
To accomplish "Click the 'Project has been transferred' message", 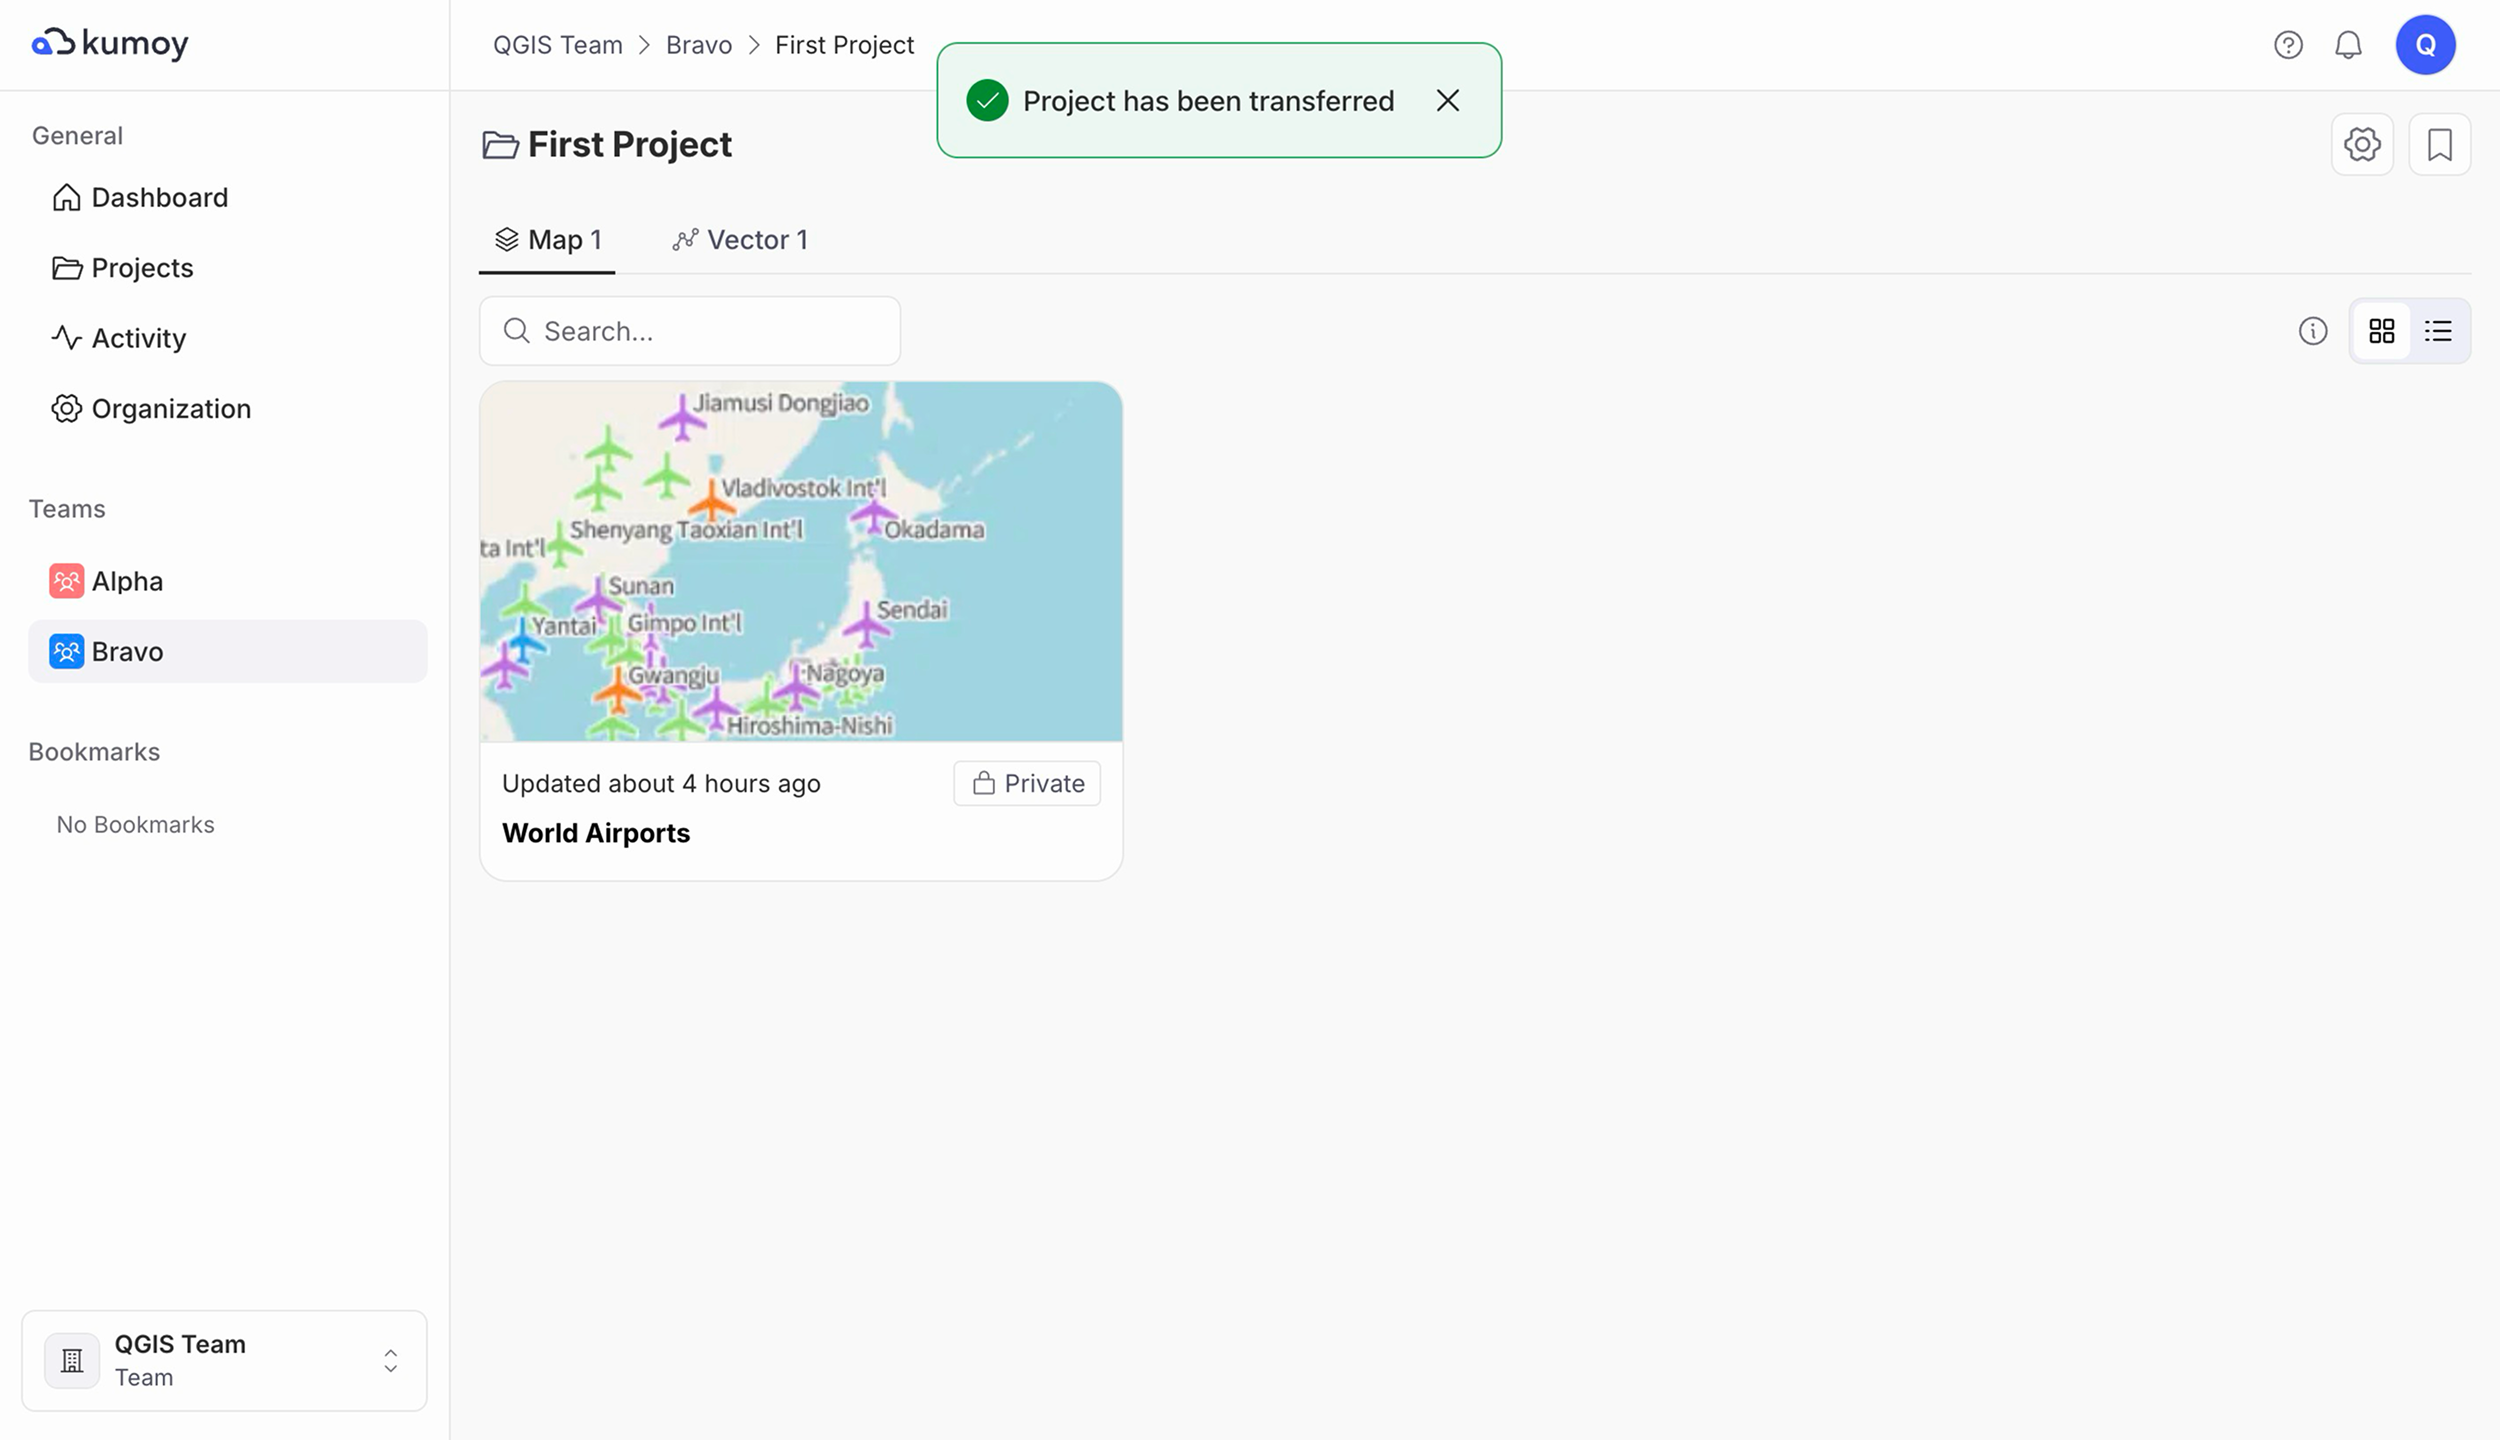I will [x=1208, y=101].
